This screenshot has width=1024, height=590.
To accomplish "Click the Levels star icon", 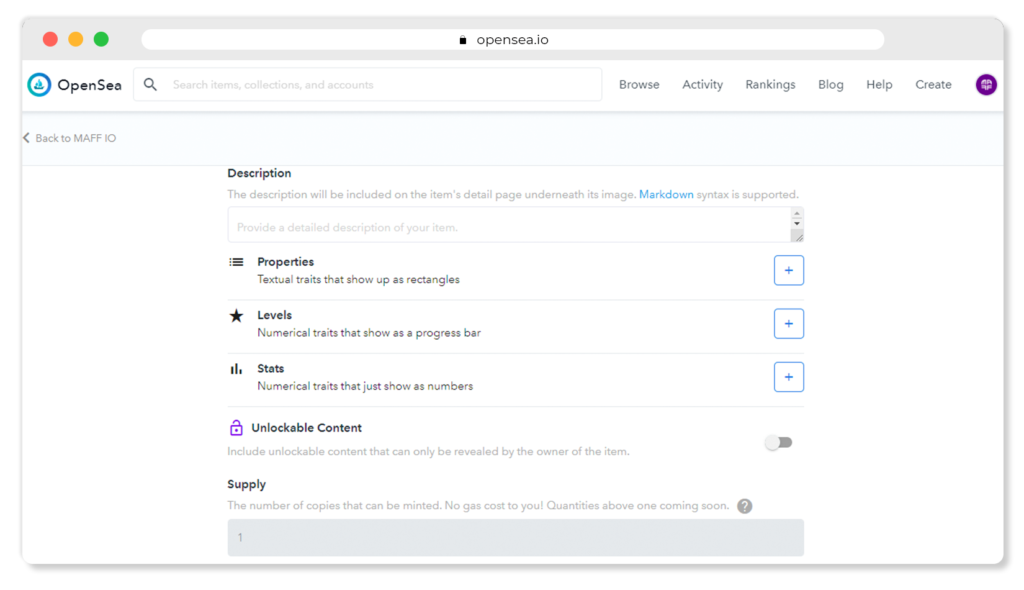I will click(236, 316).
